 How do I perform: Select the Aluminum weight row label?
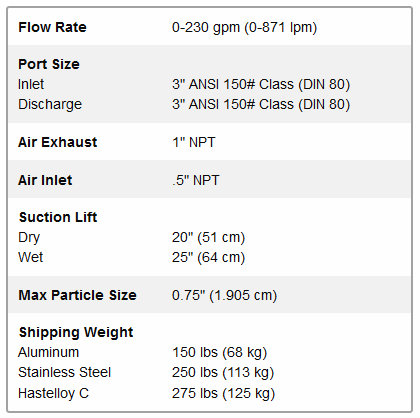click(x=49, y=352)
